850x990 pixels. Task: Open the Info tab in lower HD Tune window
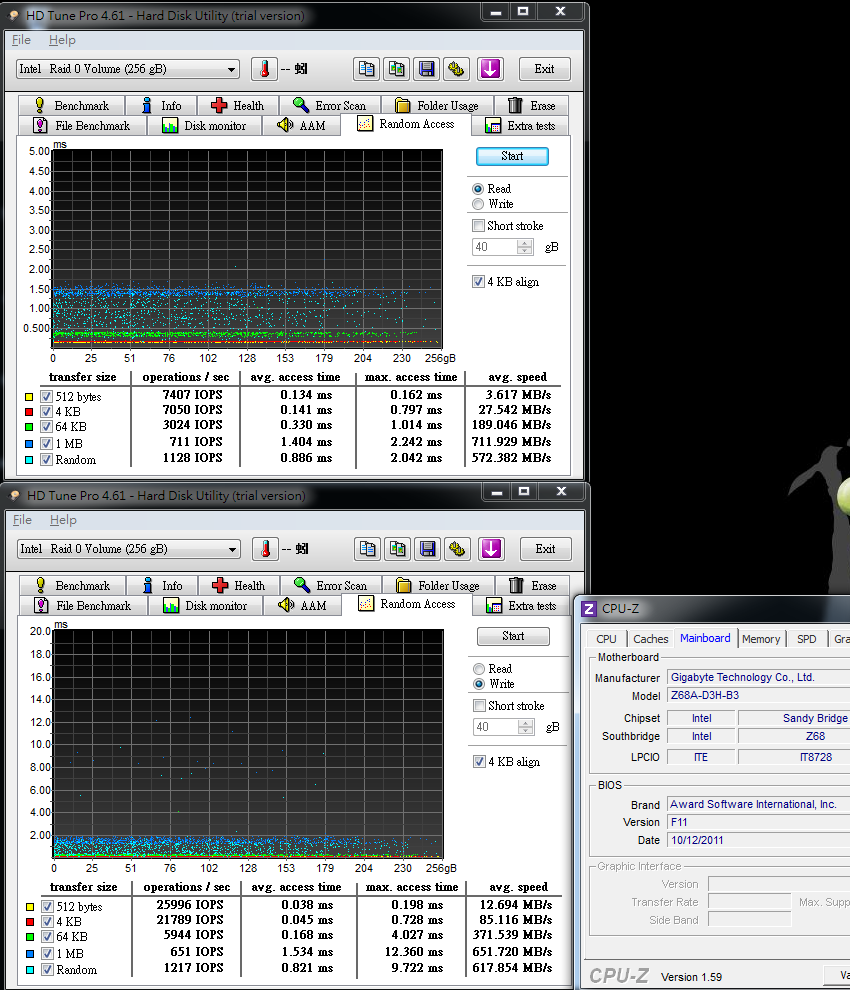coord(162,585)
